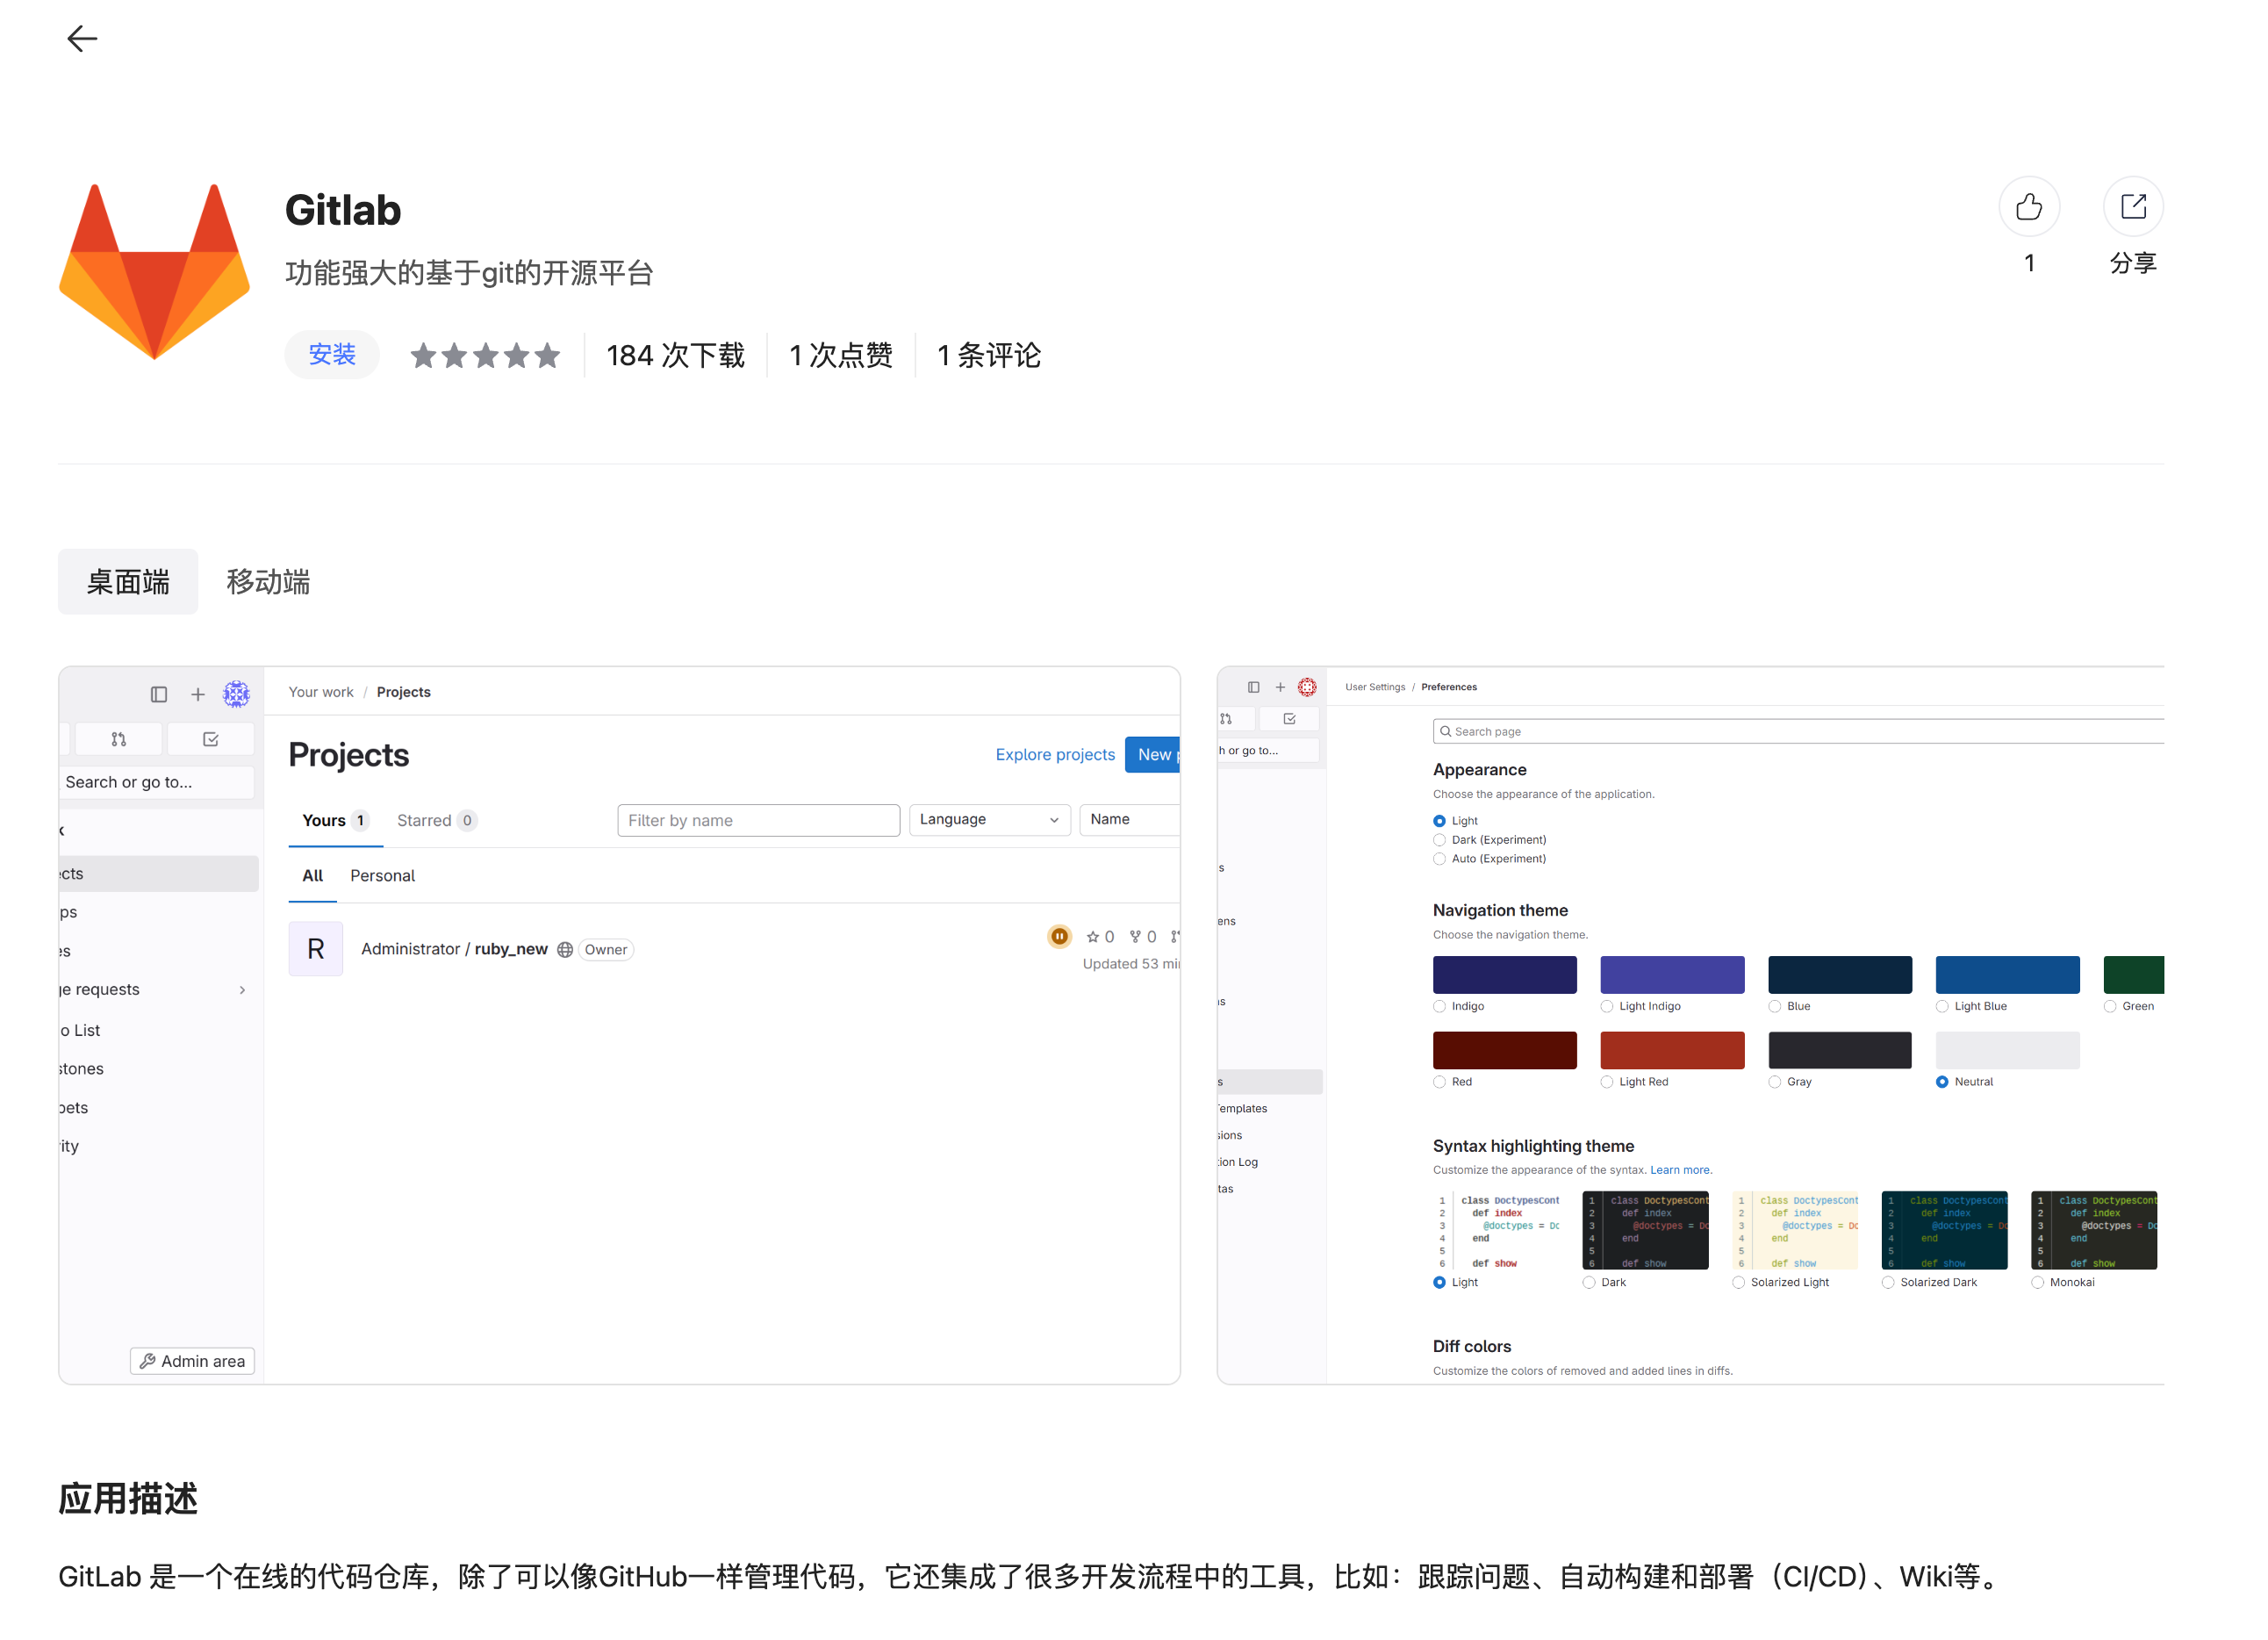This screenshot has width=2268, height=1640.
Task: Click the share icon
Action: 2132,207
